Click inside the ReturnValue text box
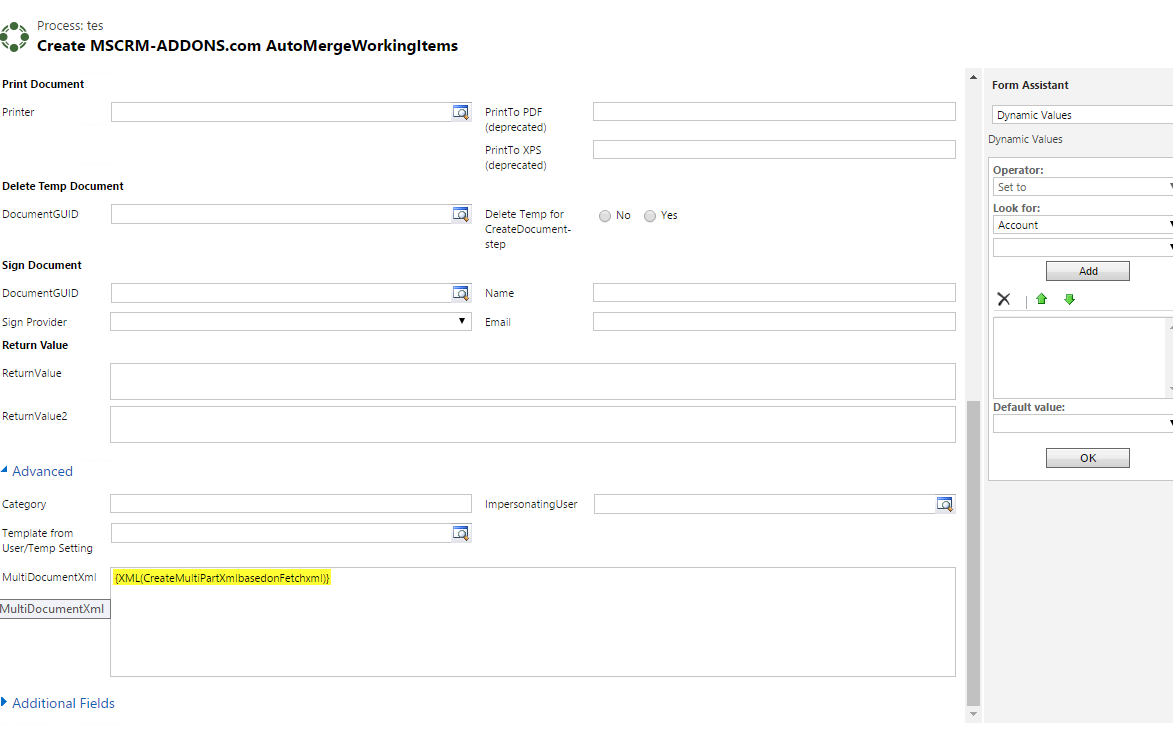The height and width of the screenshot is (731, 1173). [533, 382]
